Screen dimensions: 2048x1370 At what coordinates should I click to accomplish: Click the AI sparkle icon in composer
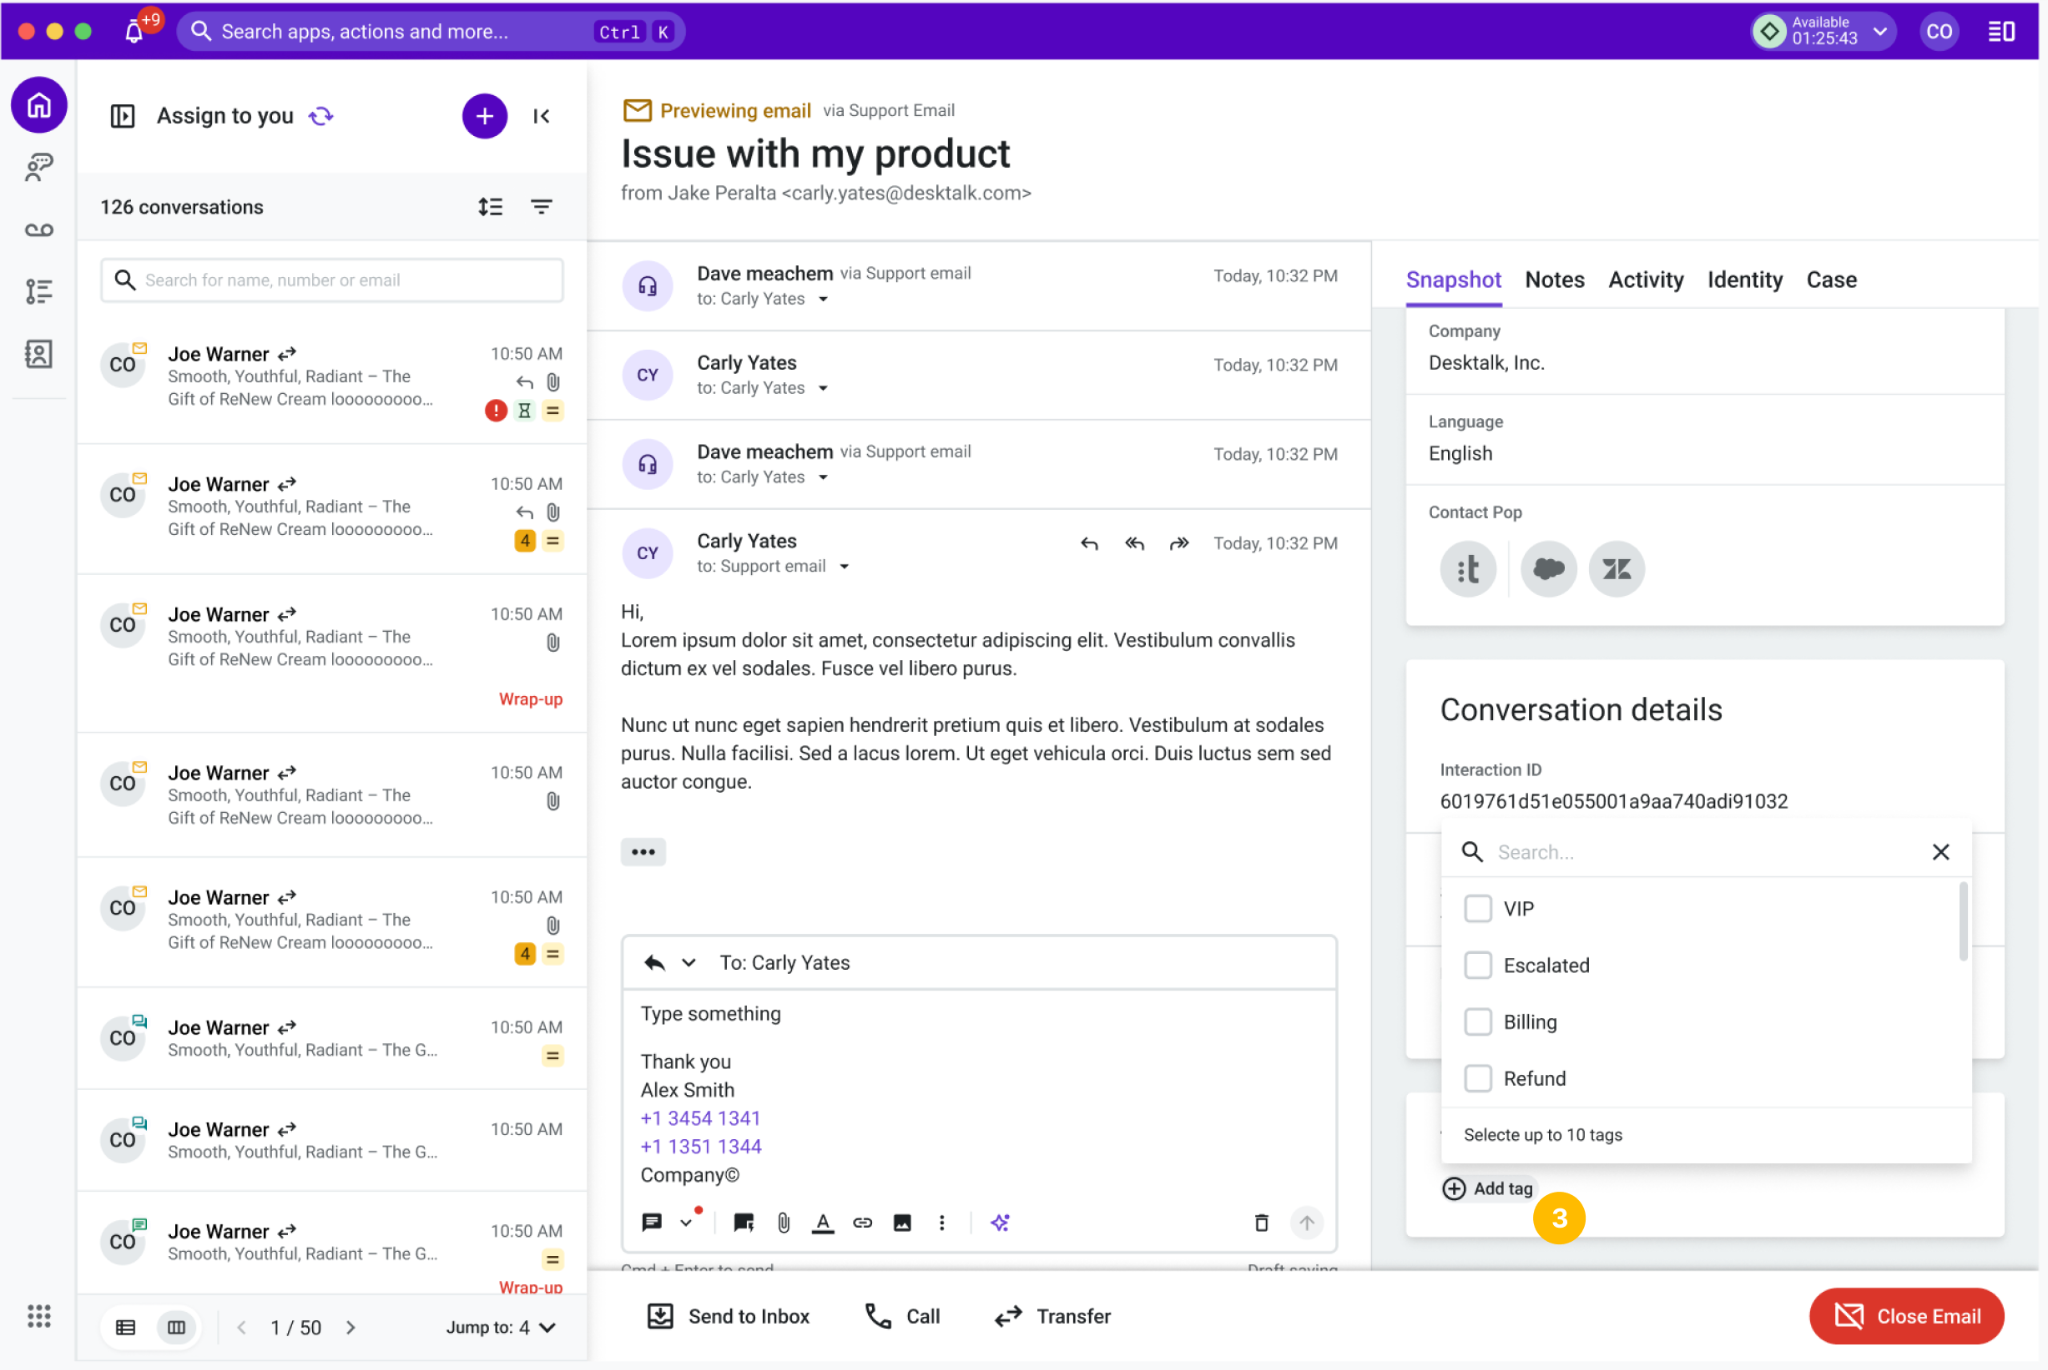click(1000, 1222)
